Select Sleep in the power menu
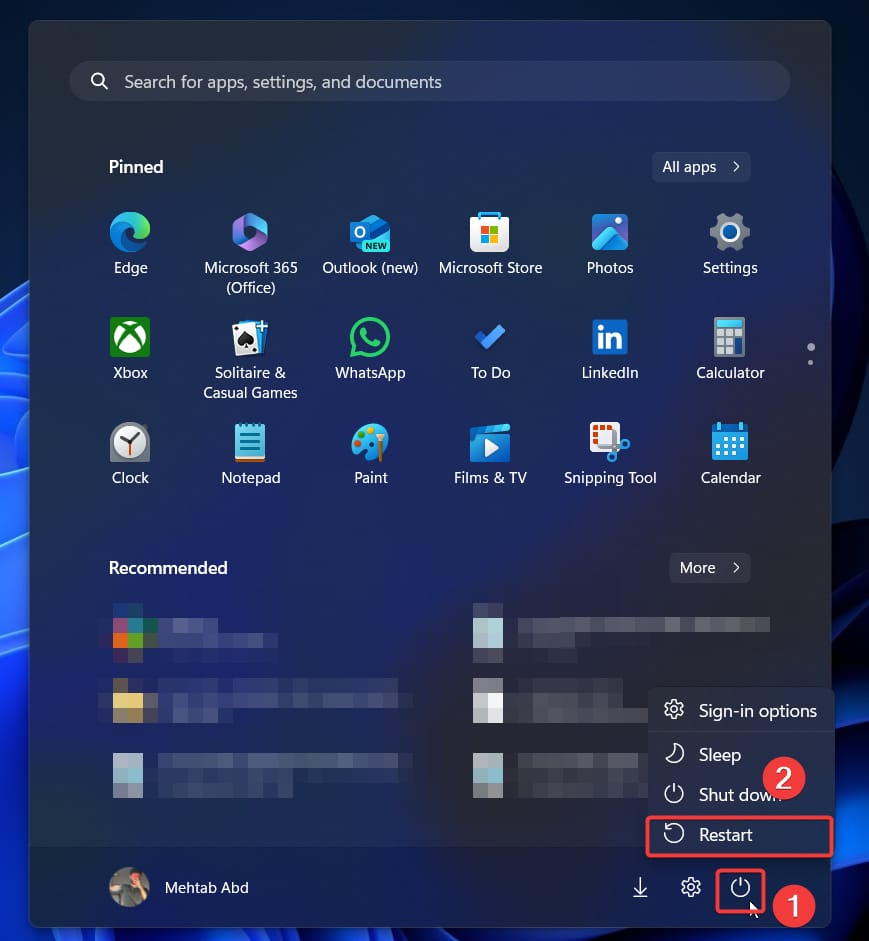The image size is (869, 941). pyautogui.click(x=741, y=754)
